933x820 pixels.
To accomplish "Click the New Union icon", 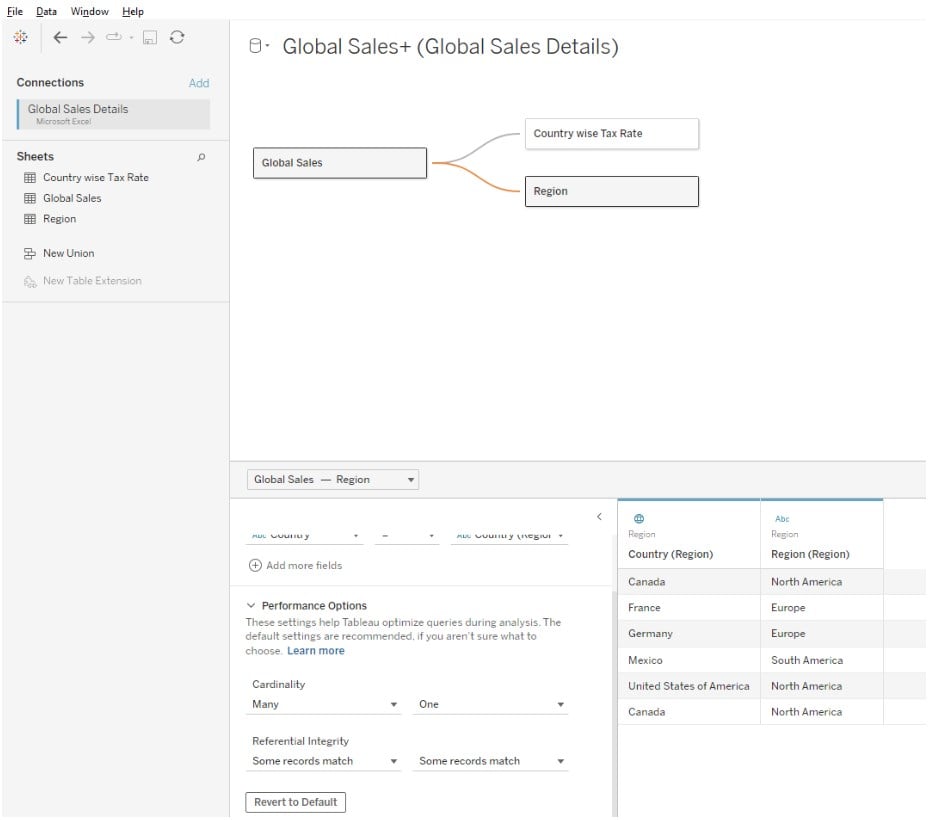I will coord(30,254).
